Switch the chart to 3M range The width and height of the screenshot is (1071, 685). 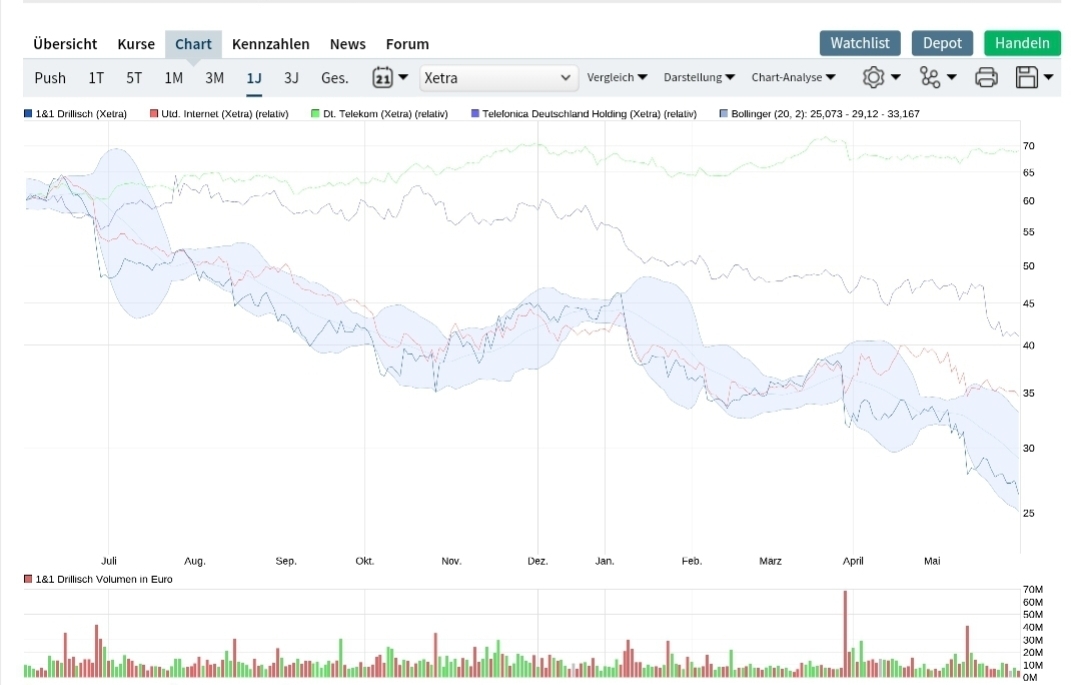tap(214, 77)
